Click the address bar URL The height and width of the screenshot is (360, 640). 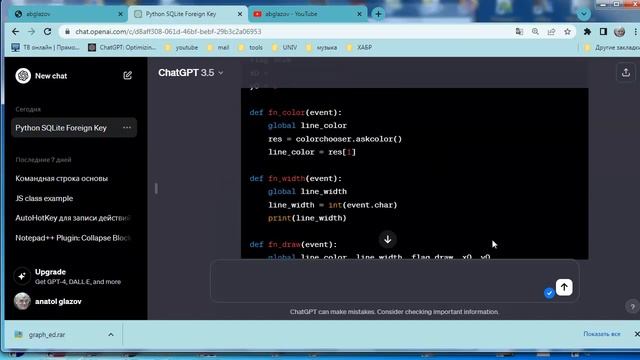[x=168, y=31]
